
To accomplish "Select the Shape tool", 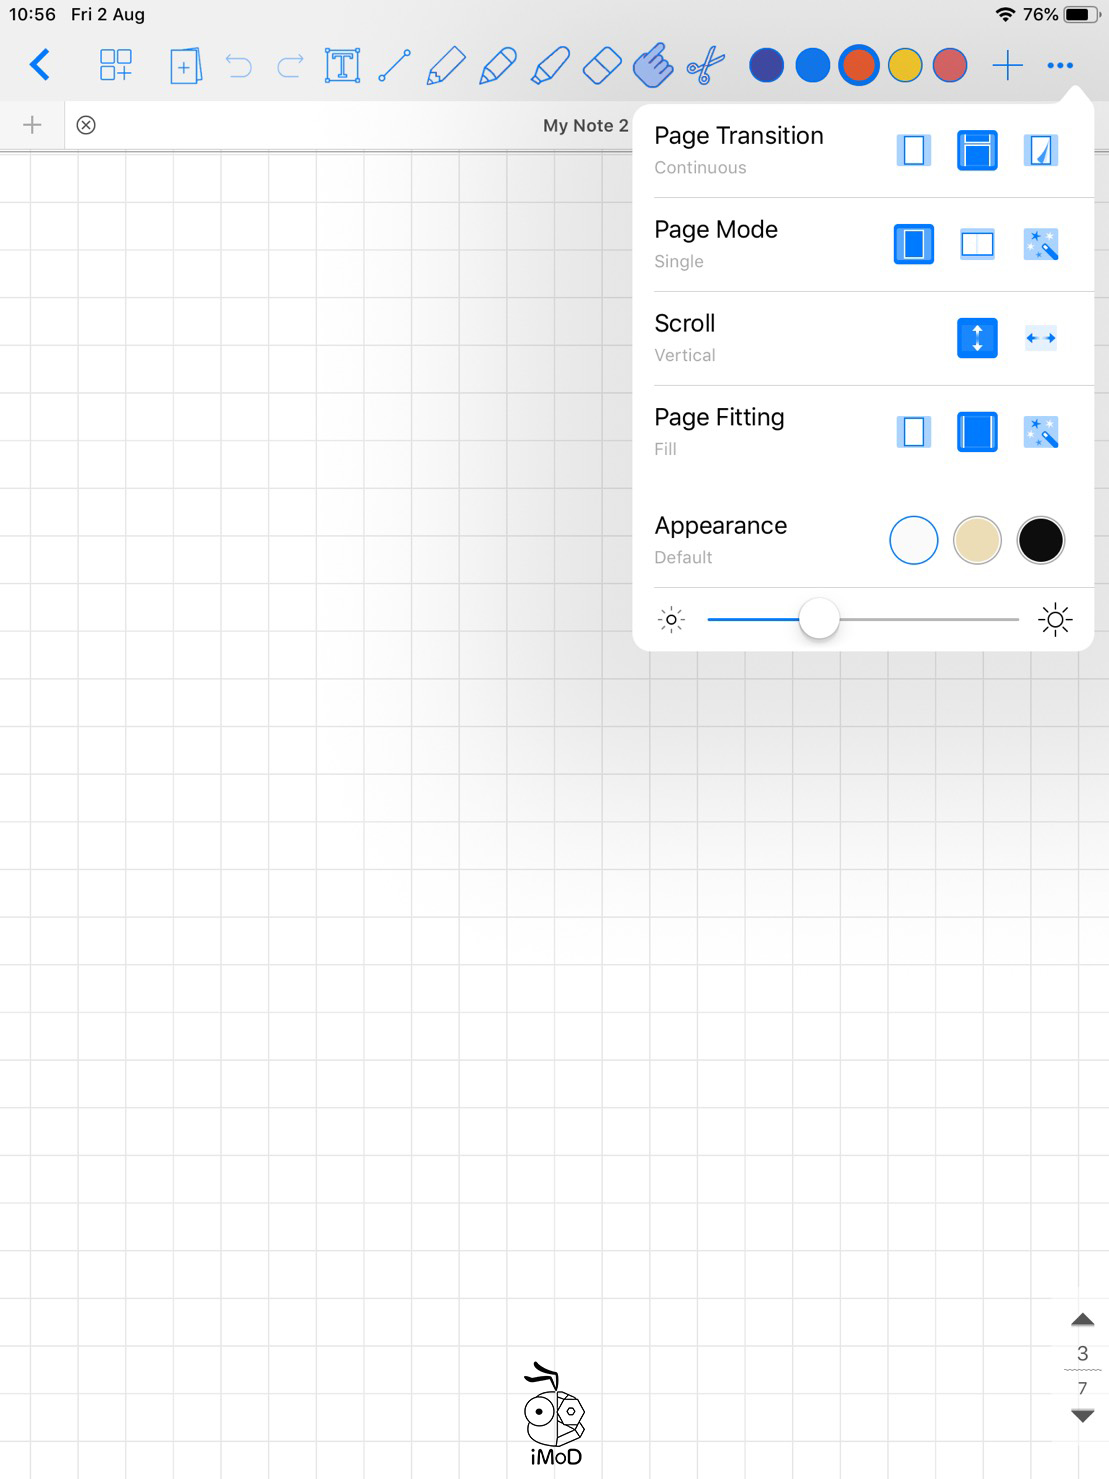I will tap(394, 64).
